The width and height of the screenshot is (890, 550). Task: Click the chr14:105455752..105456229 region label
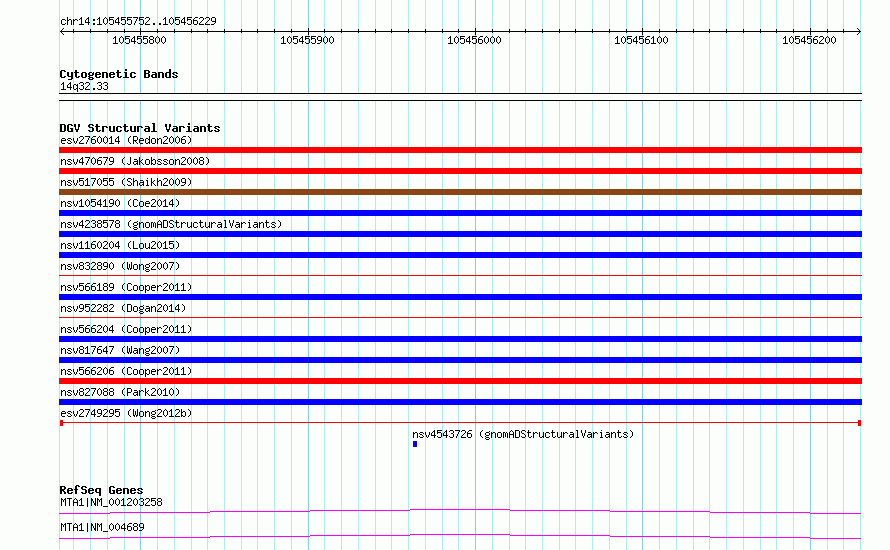point(138,21)
